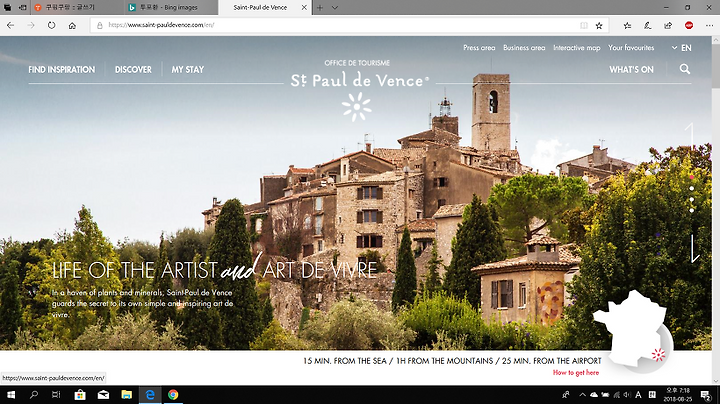Open the browser home page

72,25
